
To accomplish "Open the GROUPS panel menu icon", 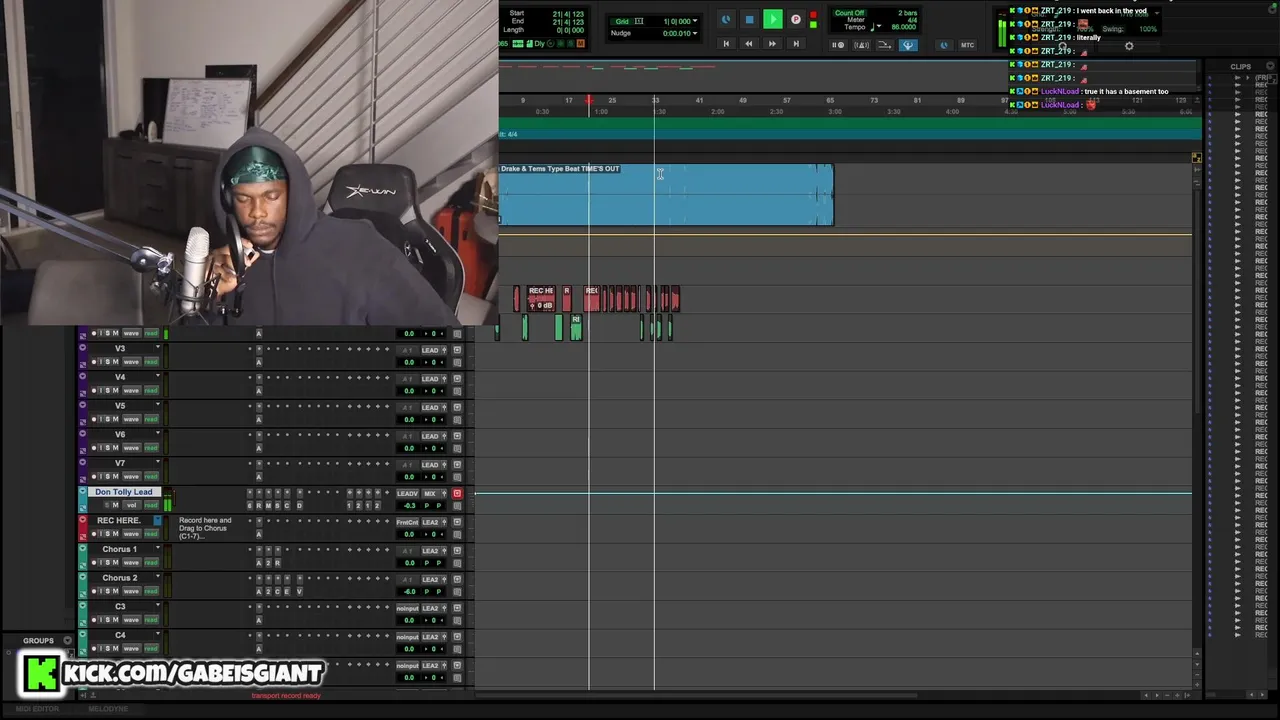I will pyautogui.click(x=67, y=641).
